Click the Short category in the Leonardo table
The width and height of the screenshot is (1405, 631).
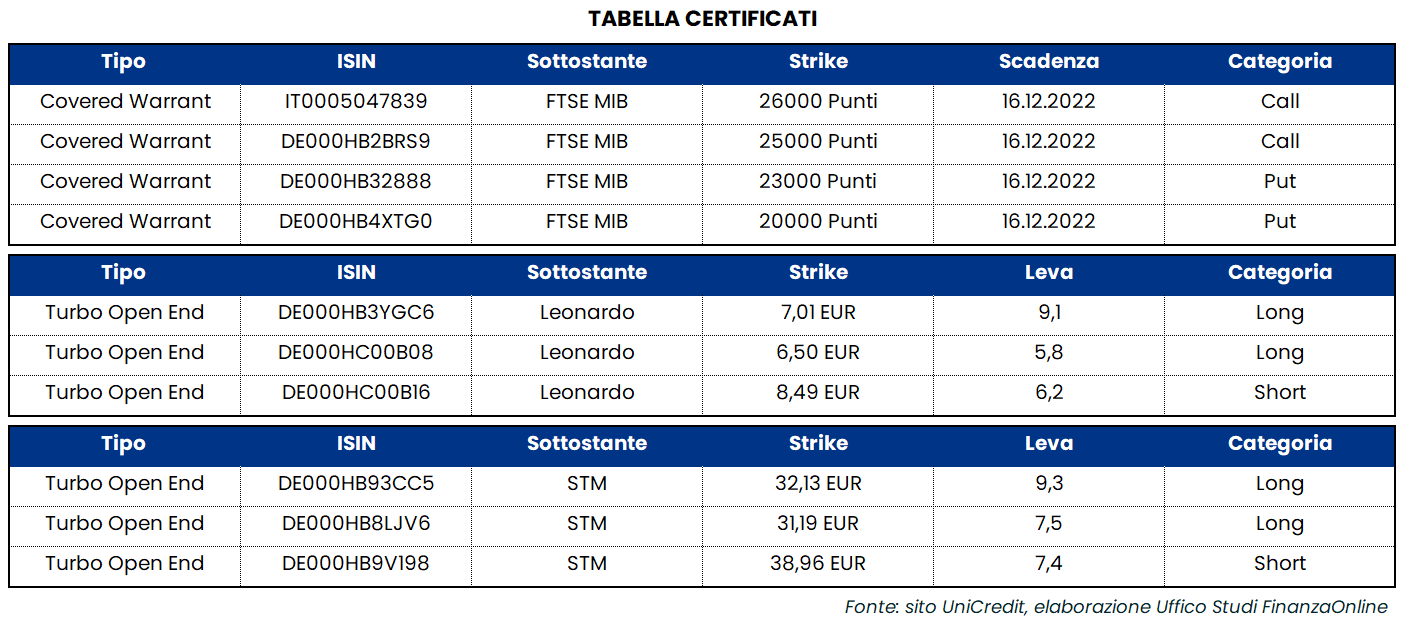coord(1280,392)
